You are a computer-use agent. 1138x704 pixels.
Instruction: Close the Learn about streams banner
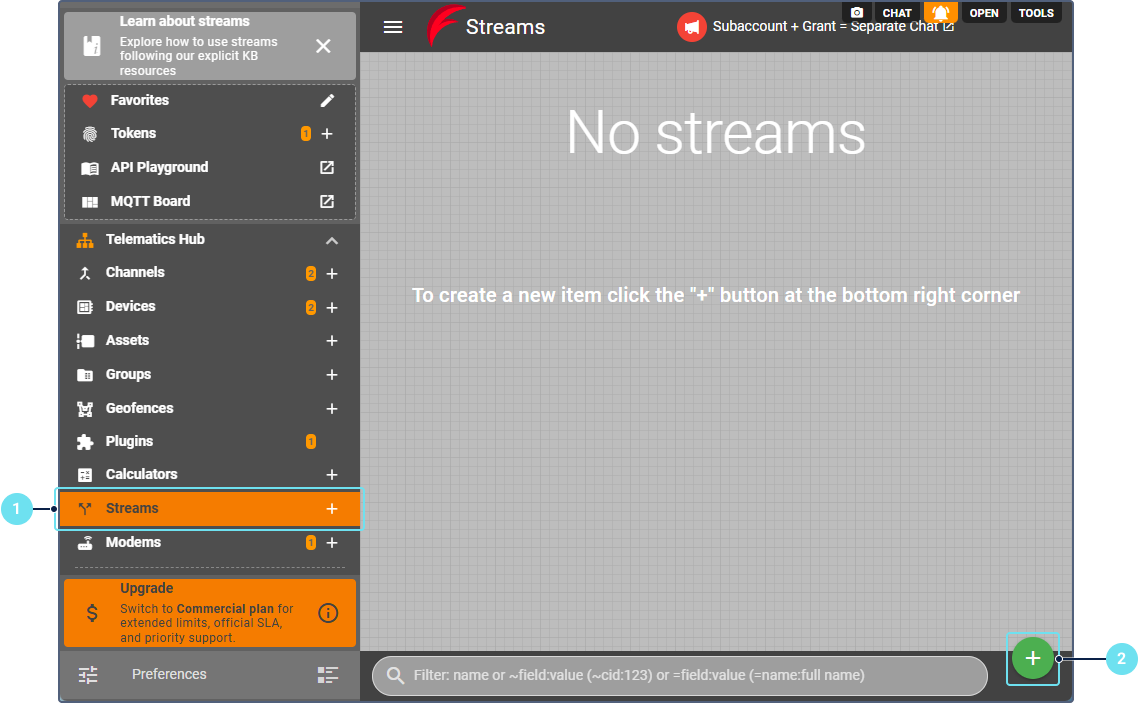pos(323,46)
